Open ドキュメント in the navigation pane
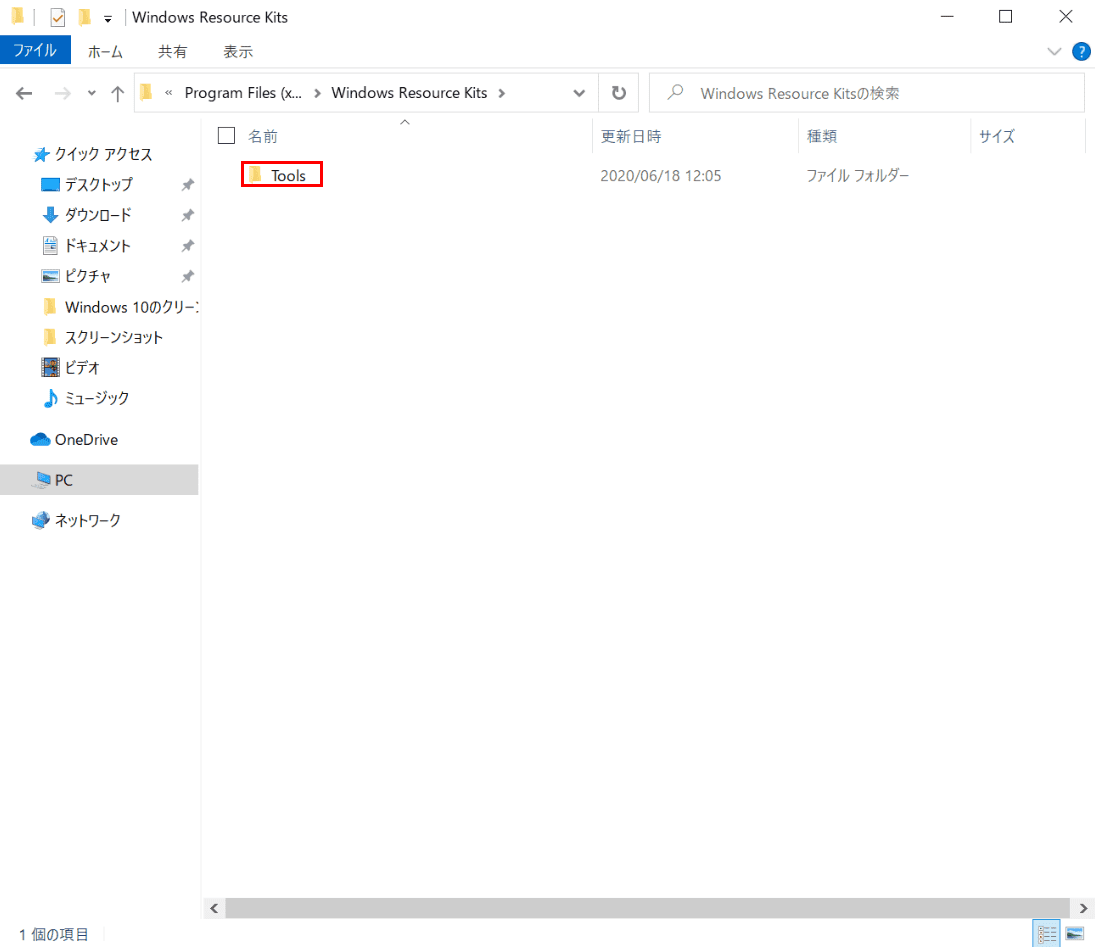 (x=98, y=246)
